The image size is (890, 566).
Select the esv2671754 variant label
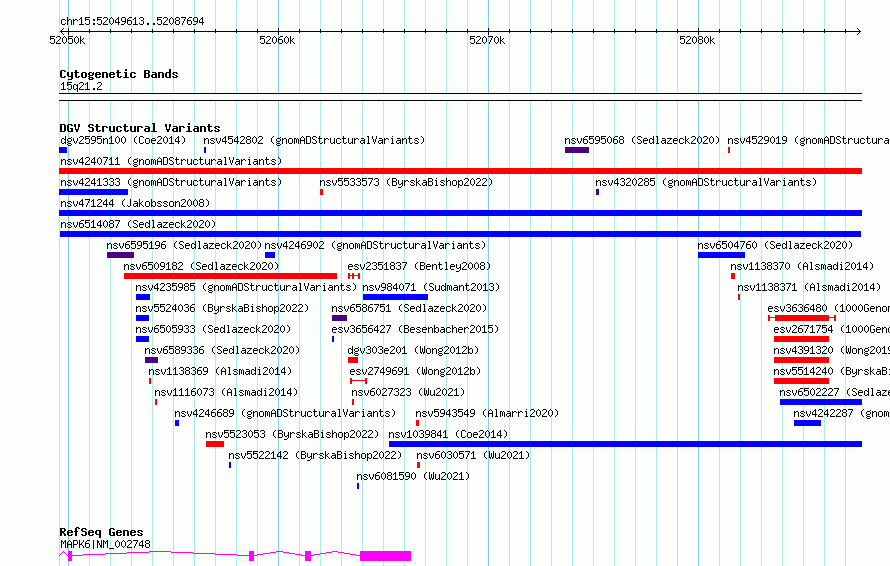point(832,329)
